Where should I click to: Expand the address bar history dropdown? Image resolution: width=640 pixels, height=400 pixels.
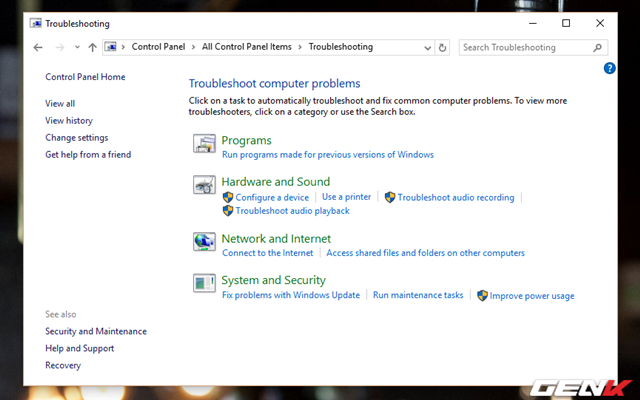click(427, 48)
